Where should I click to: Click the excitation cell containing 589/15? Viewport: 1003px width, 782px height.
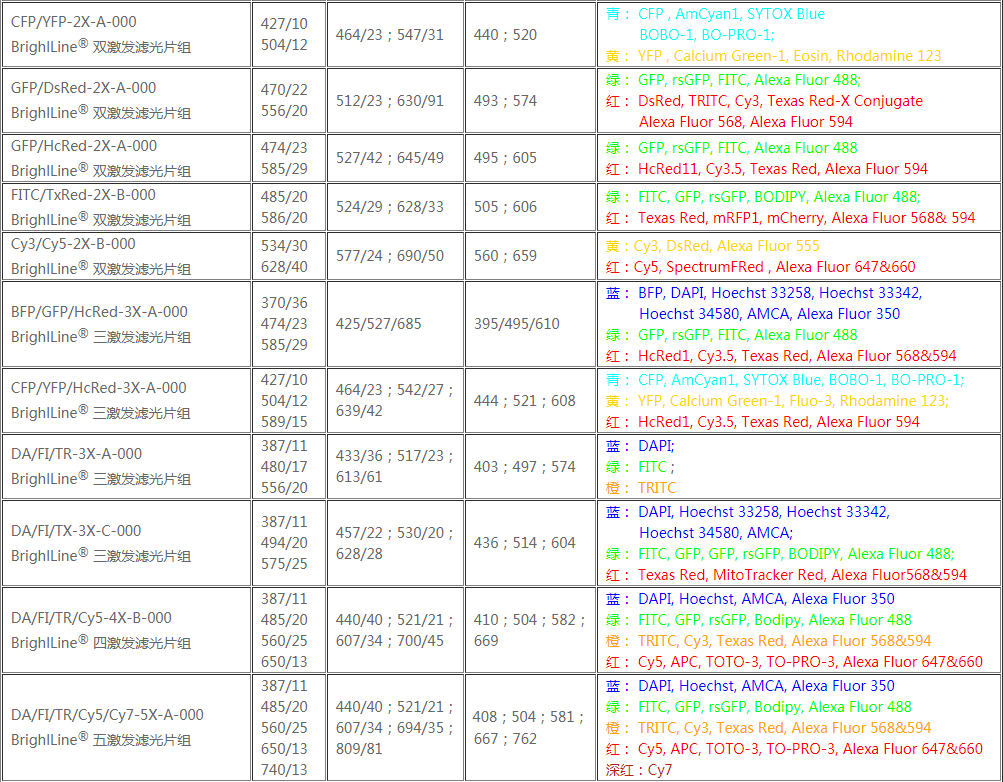click(289, 401)
